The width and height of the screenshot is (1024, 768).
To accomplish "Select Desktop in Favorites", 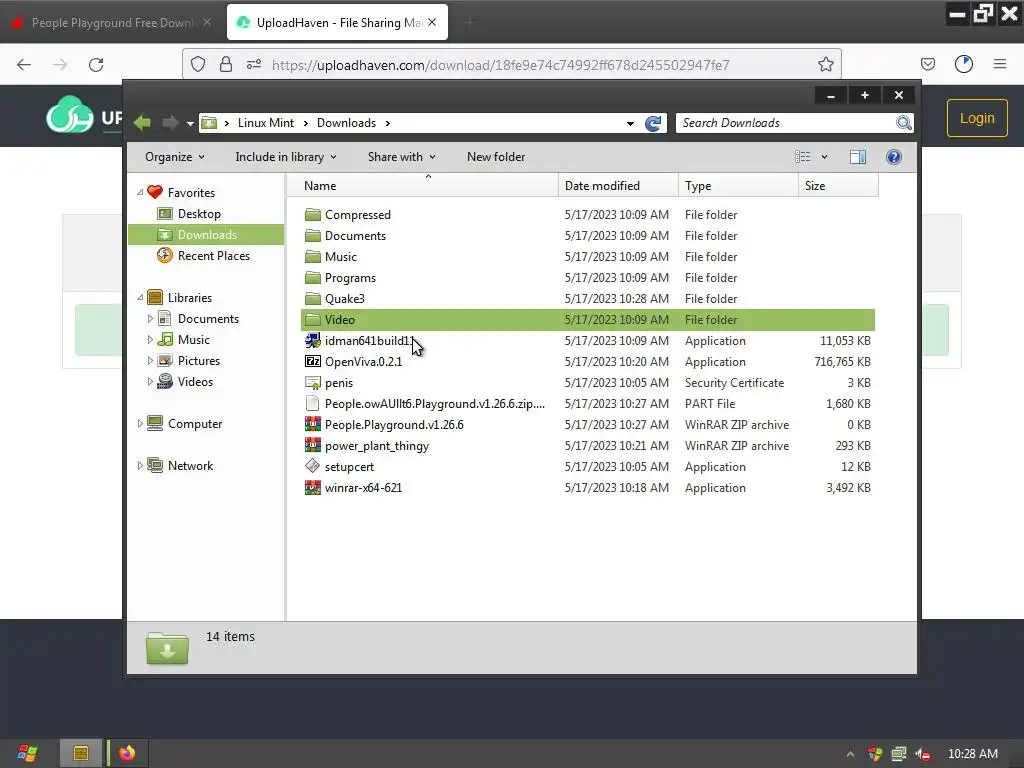I will coord(199,214).
